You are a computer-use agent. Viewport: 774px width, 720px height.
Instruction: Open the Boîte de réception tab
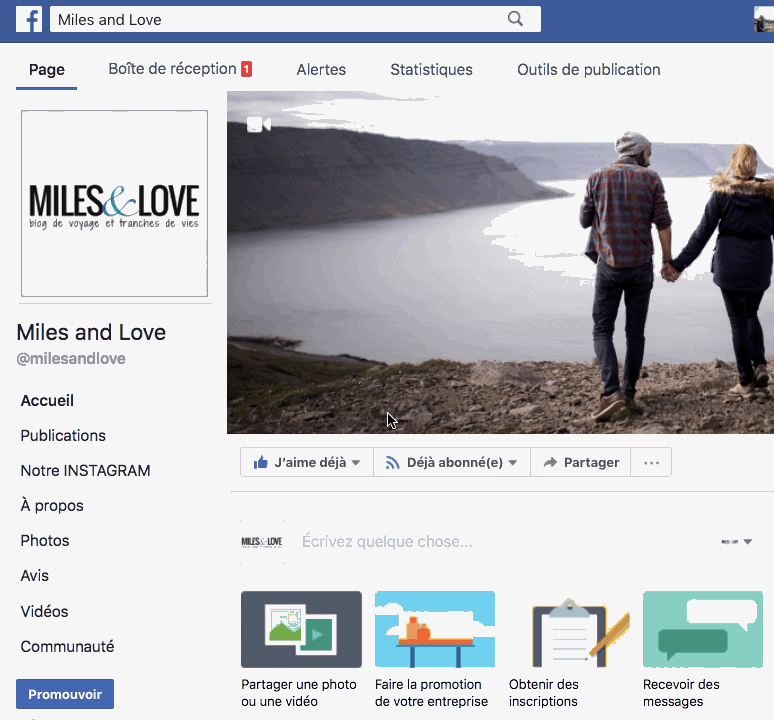coord(179,70)
